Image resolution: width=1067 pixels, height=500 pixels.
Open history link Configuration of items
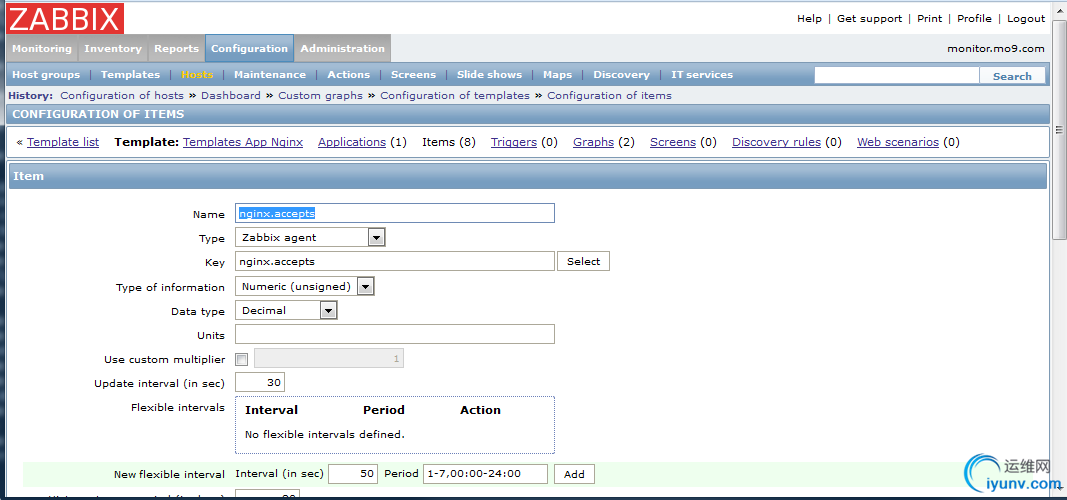click(609, 95)
